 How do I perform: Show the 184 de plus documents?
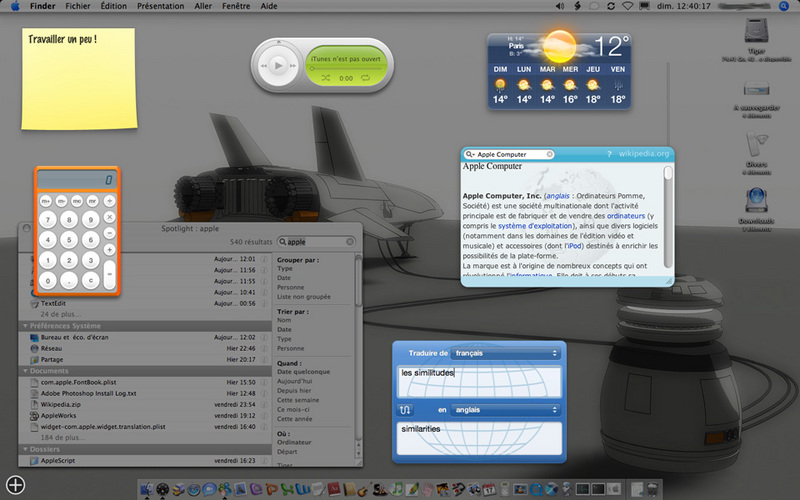[x=63, y=438]
